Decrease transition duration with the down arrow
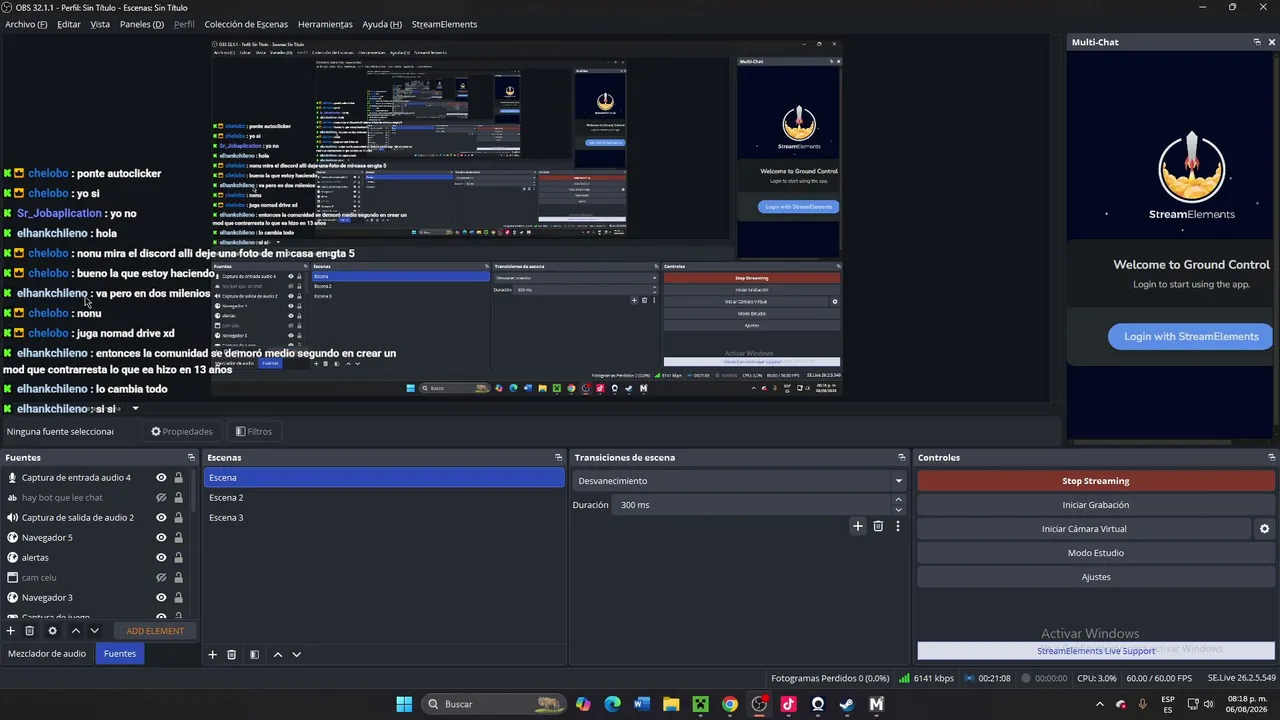Viewport: 1280px width, 720px height. (898, 510)
